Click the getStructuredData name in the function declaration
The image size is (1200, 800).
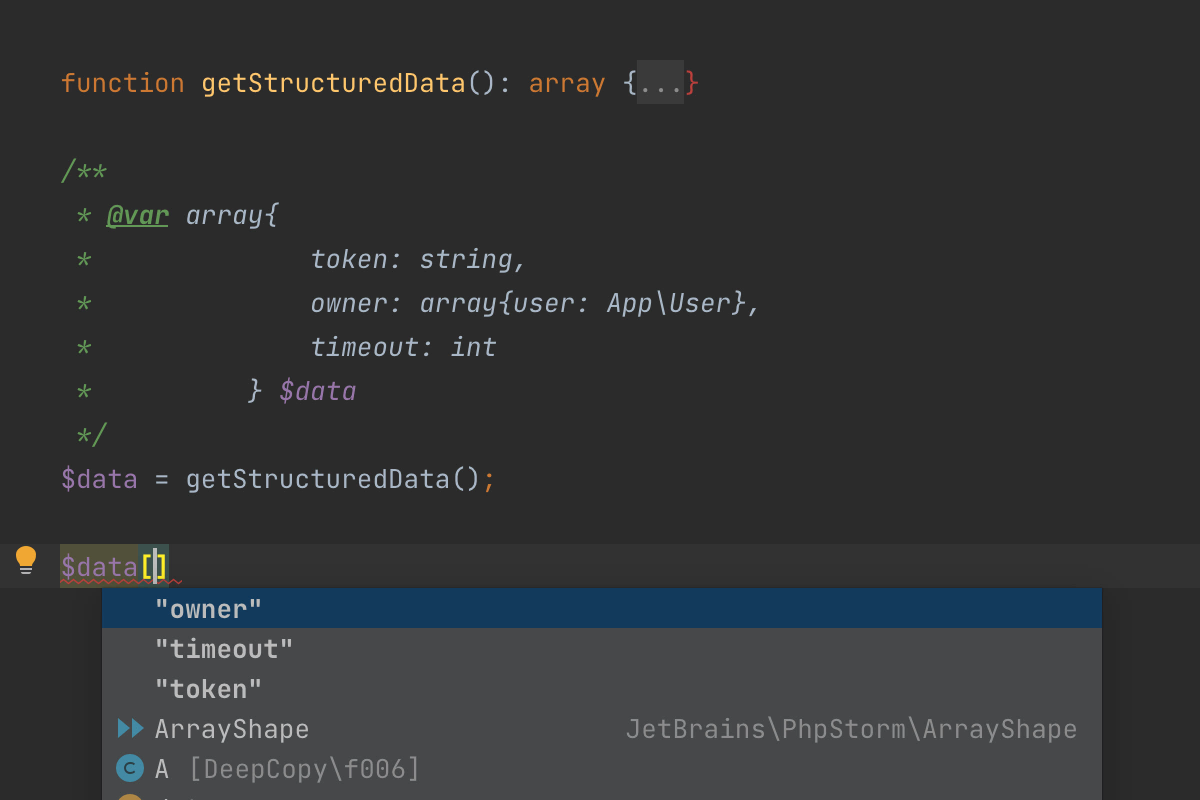[x=334, y=83]
